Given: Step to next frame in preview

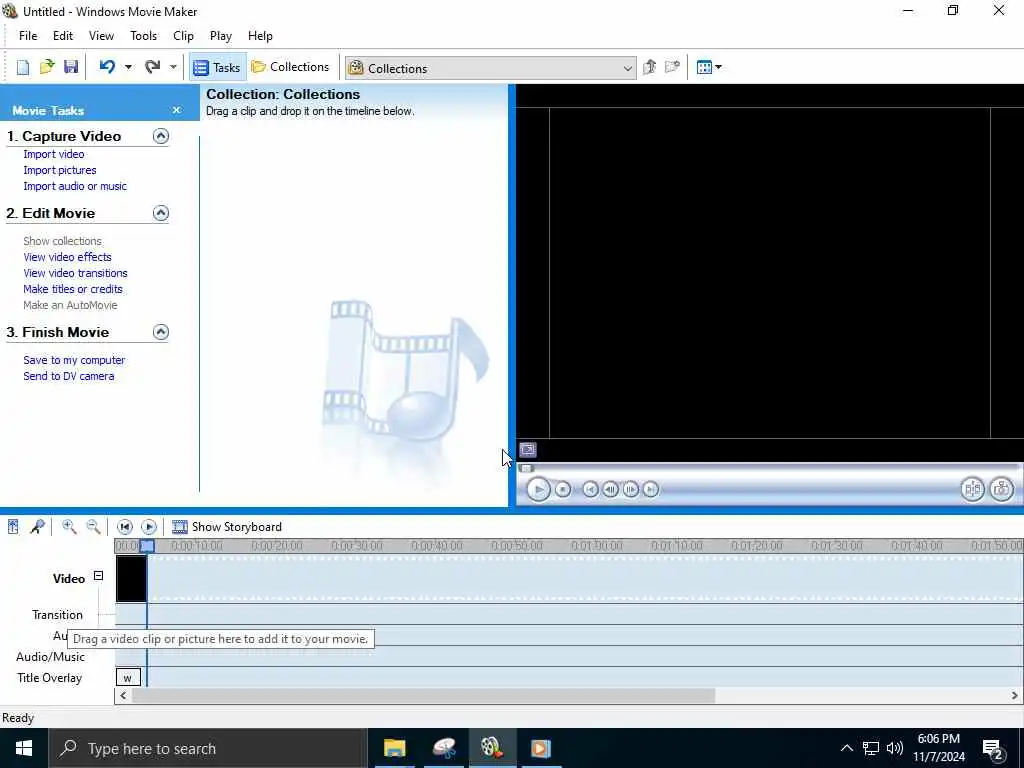Looking at the screenshot, I should [x=631, y=489].
